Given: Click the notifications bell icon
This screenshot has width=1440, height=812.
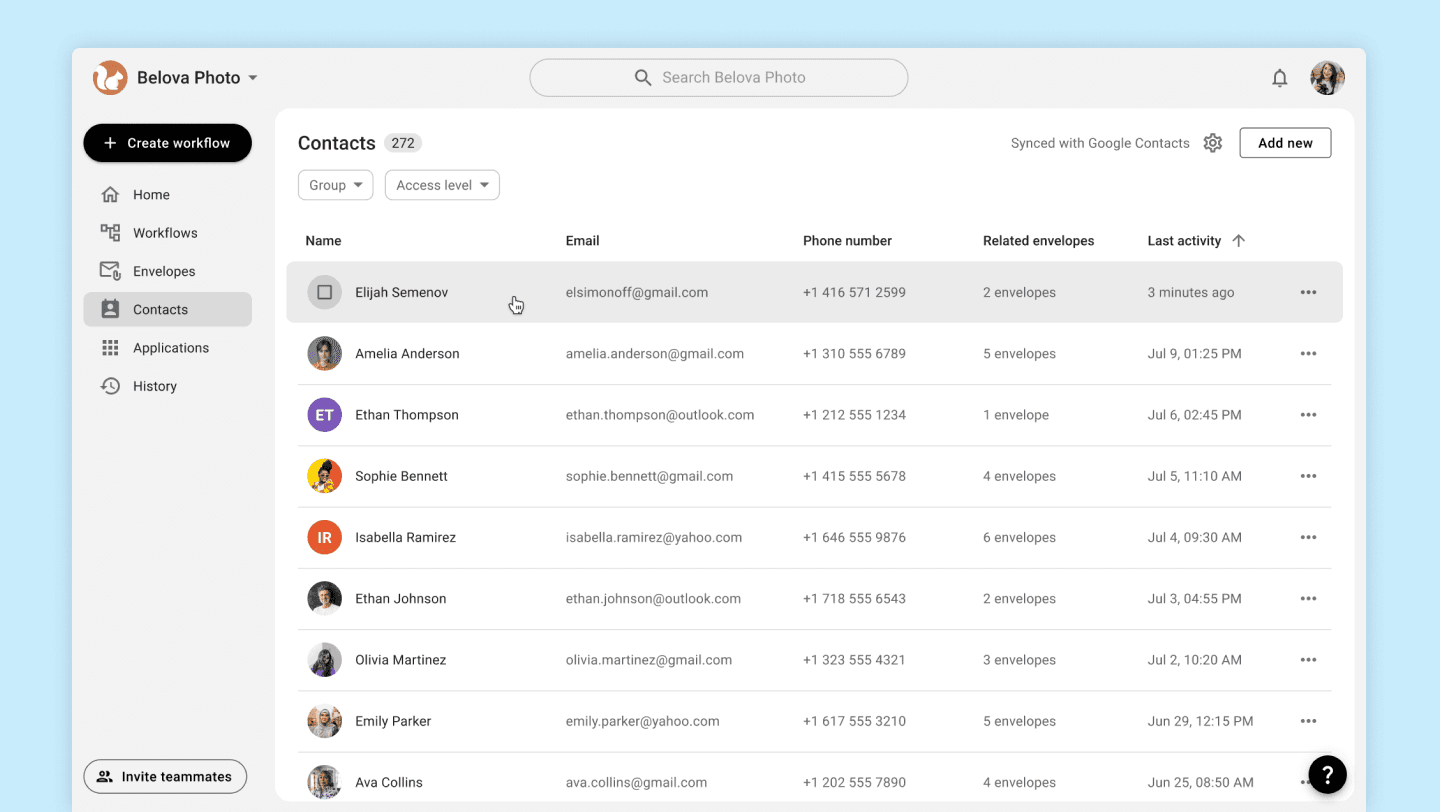Looking at the screenshot, I should [1279, 78].
